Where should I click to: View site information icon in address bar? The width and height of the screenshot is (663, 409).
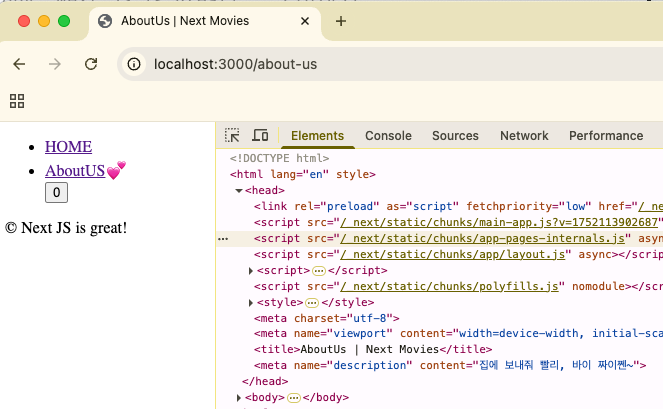134,64
